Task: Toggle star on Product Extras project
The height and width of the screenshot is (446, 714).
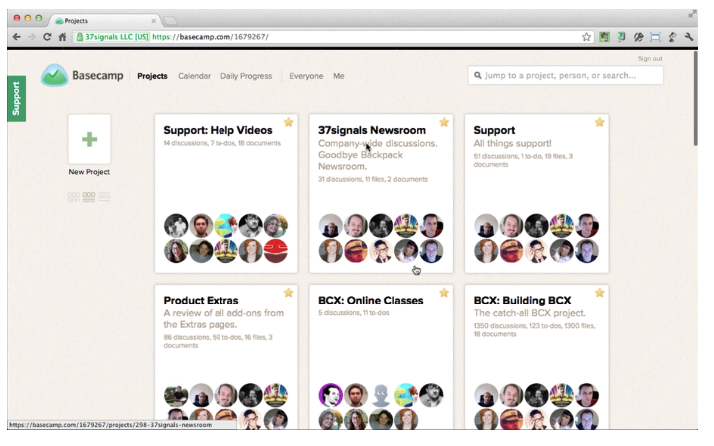Action: point(288,293)
